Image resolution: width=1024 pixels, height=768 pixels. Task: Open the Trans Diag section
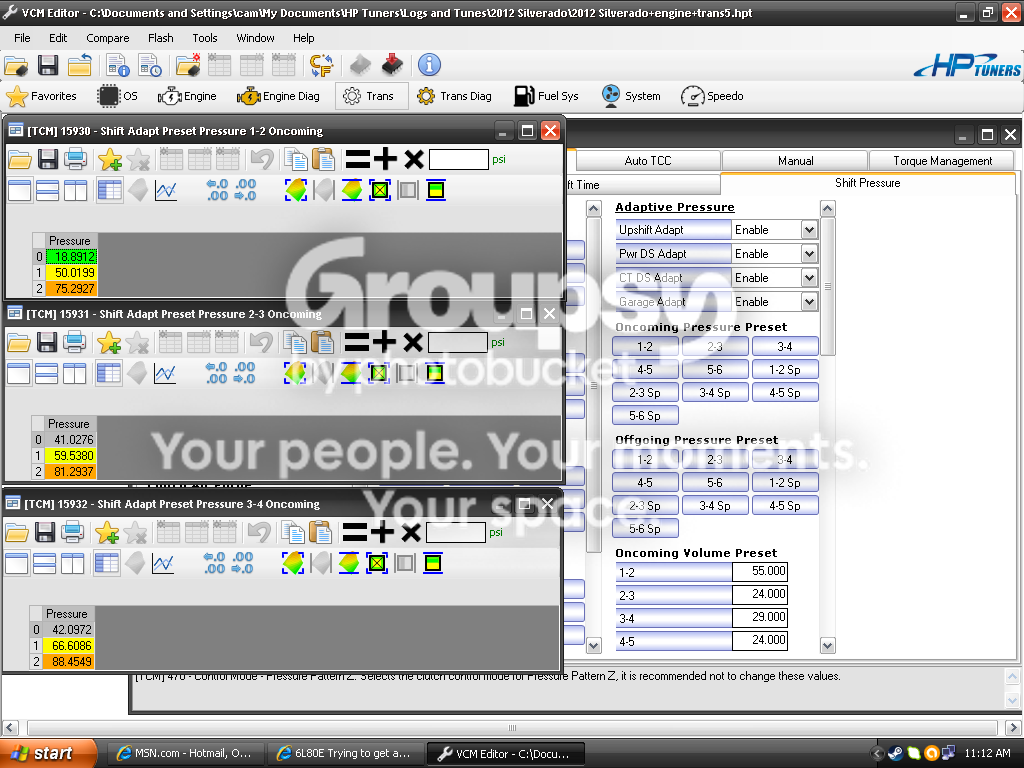pos(454,96)
